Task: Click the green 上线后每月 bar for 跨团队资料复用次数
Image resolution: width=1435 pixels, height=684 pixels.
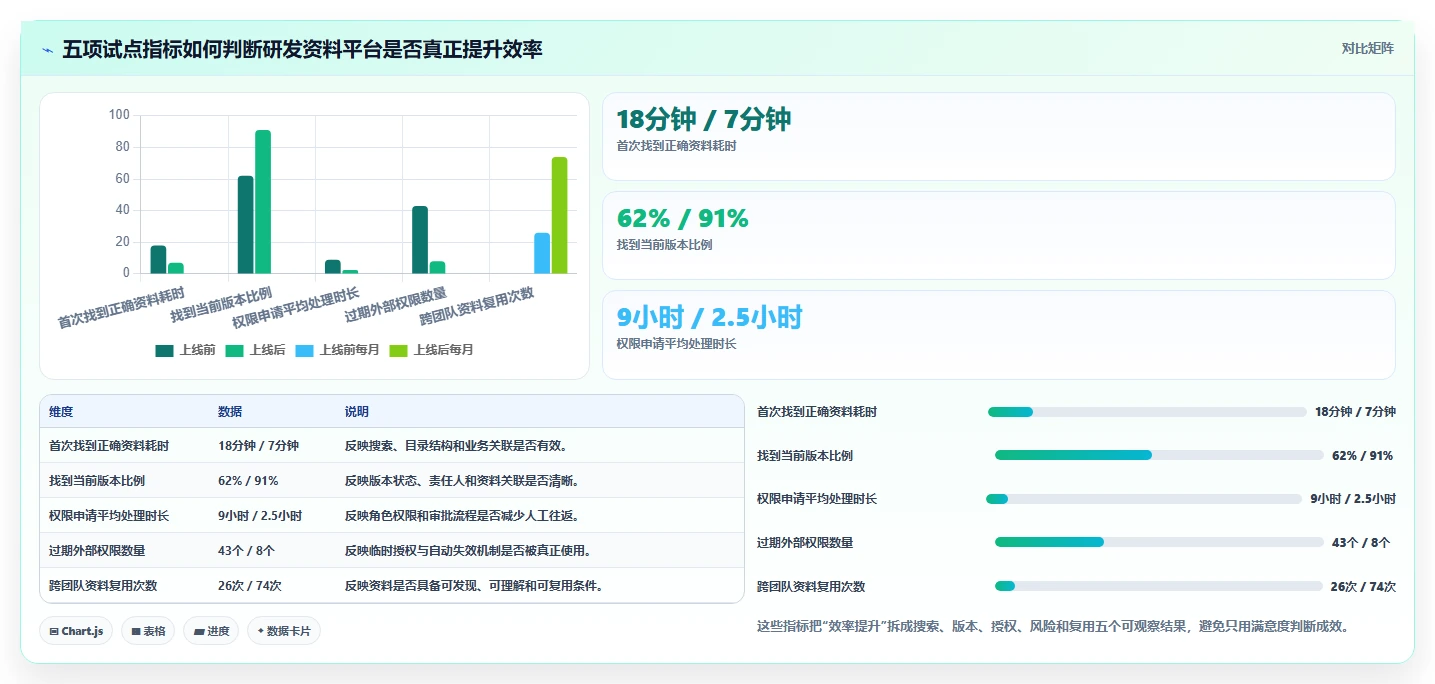Action: [x=559, y=215]
